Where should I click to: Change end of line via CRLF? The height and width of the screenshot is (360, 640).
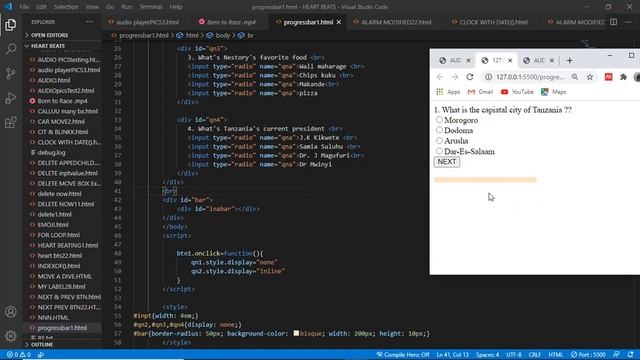535,355
